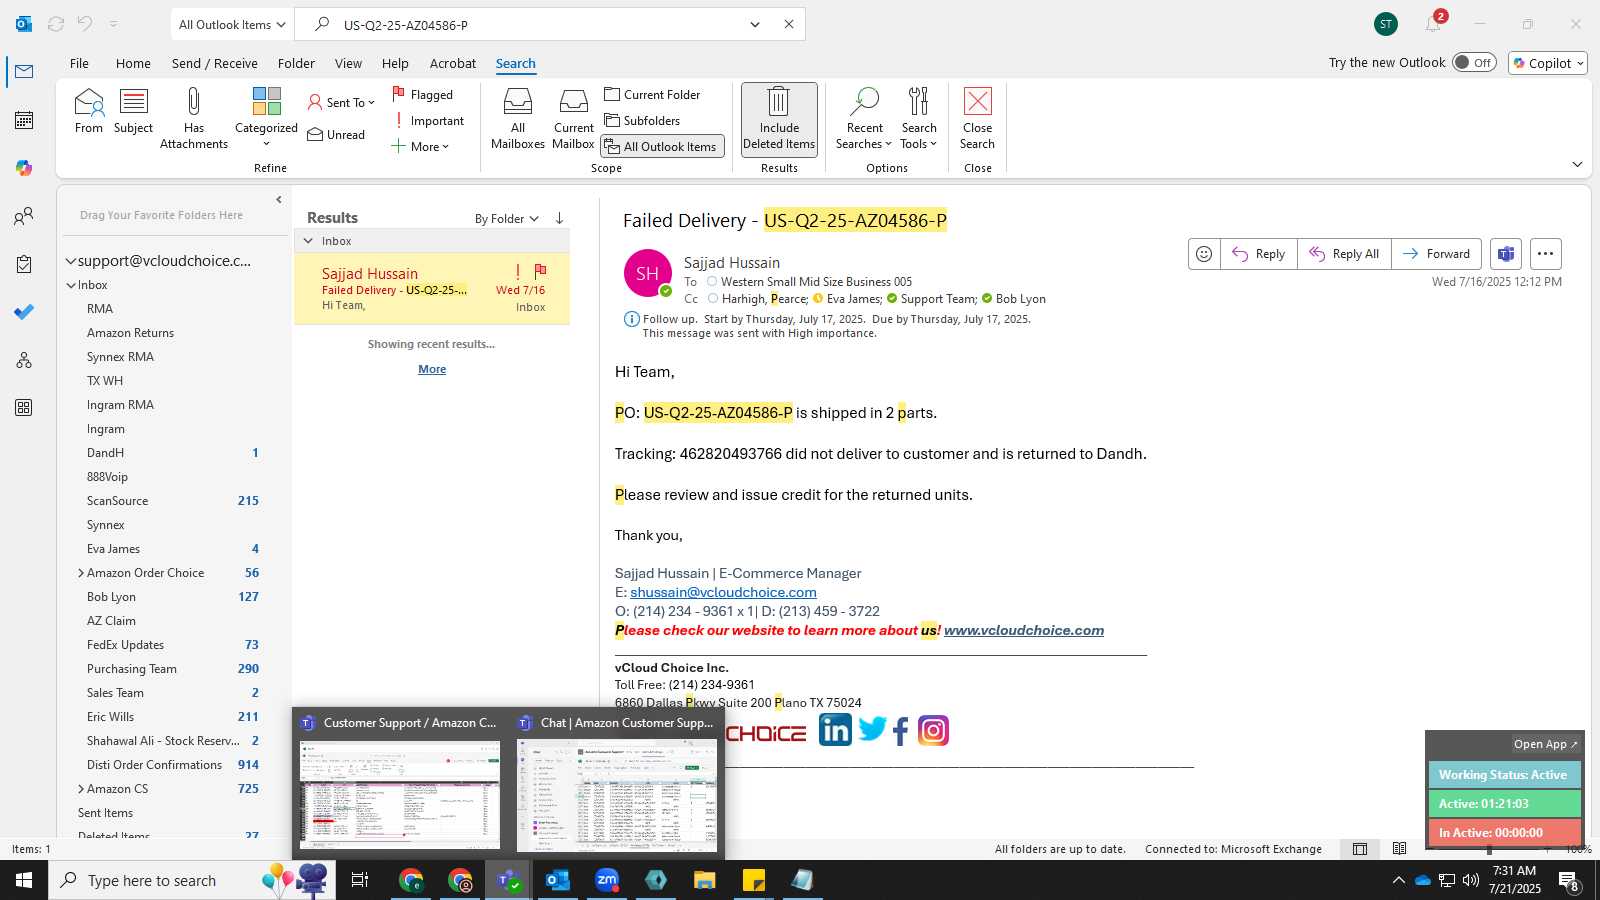Expand More refine options dropdown
This screenshot has height=900, width=1600.
[420, 146]
